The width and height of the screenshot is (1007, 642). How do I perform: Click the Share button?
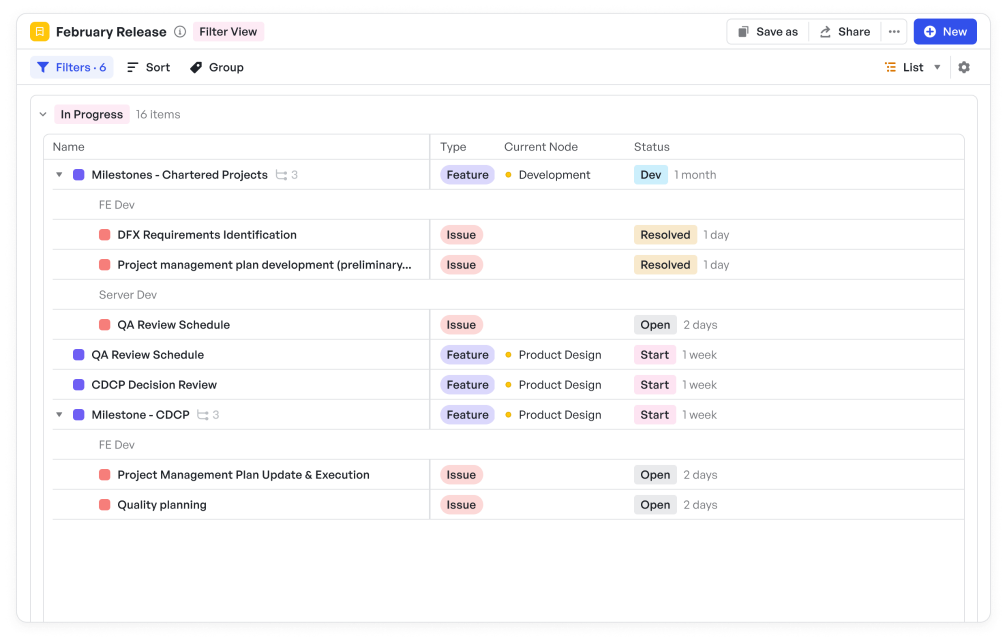pos(845,32)
